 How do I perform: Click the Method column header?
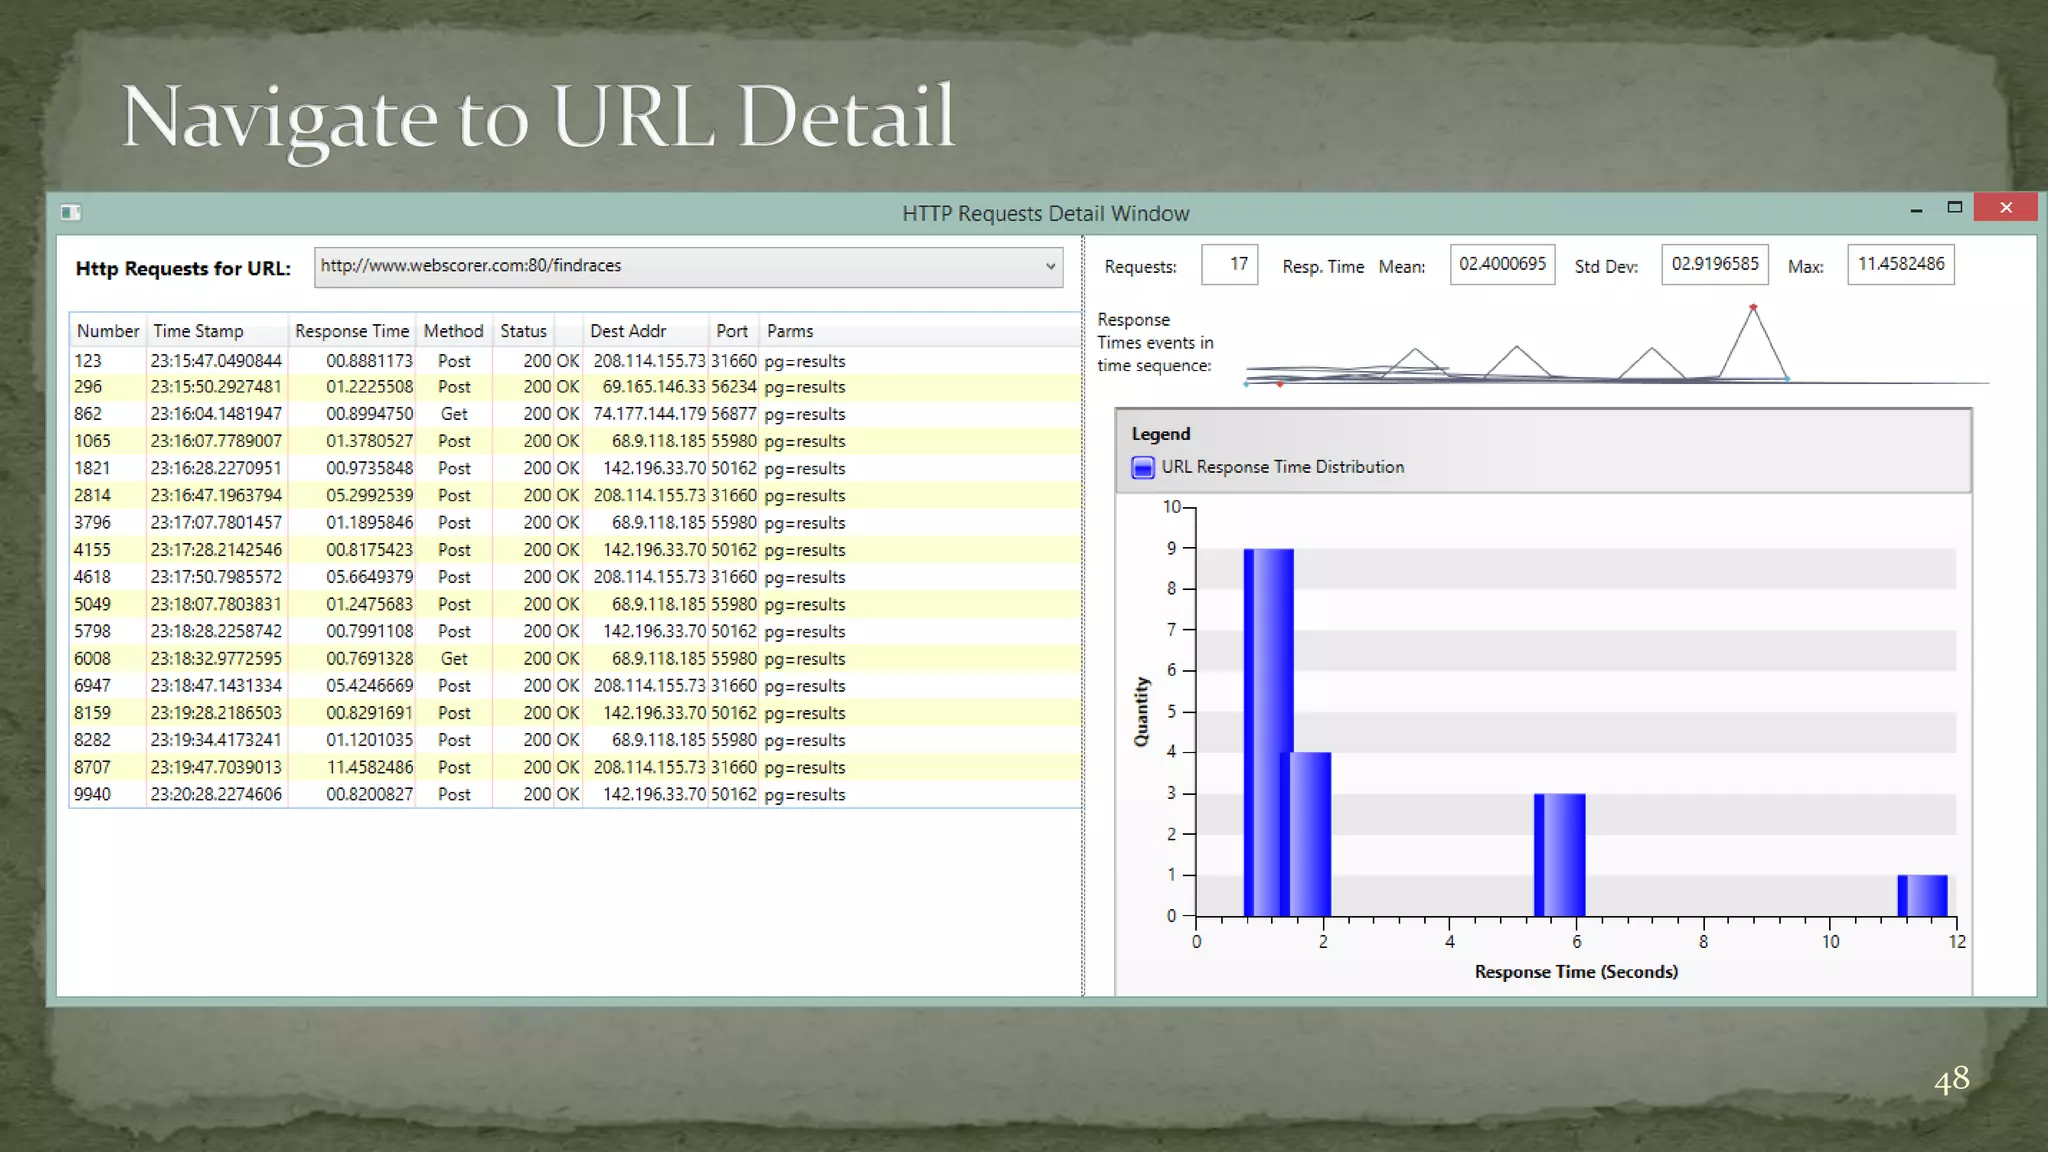click(453, 331)
